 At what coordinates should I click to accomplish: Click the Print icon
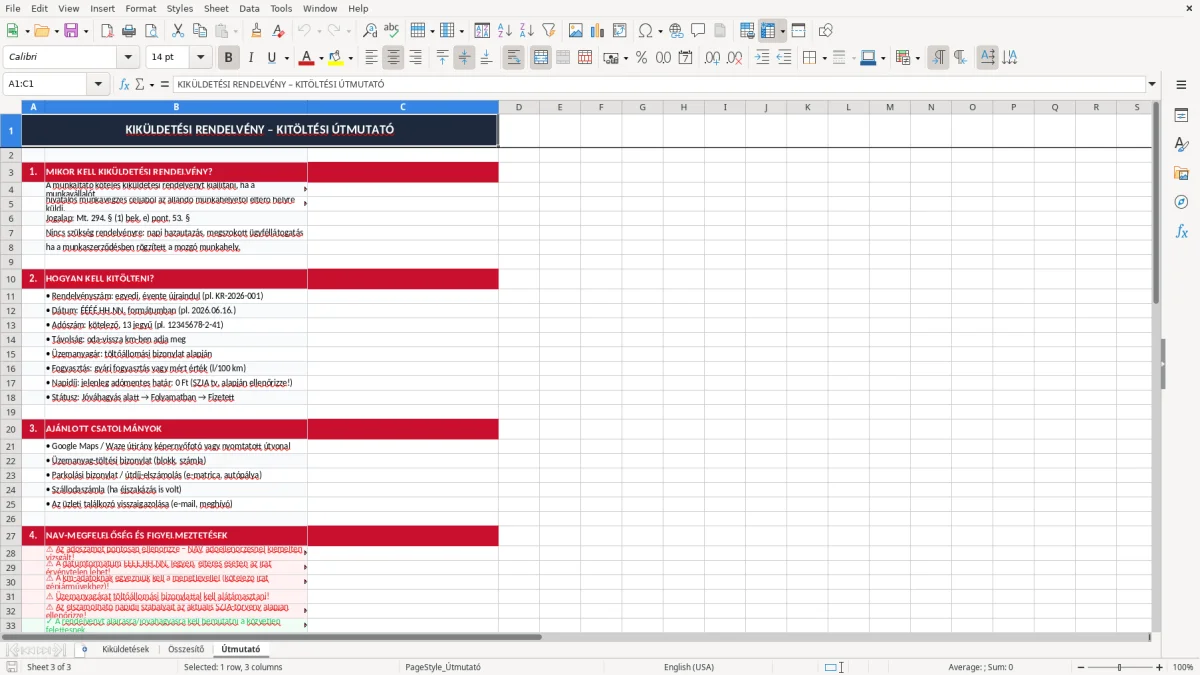pyautogui.click(x=129, y=31)
